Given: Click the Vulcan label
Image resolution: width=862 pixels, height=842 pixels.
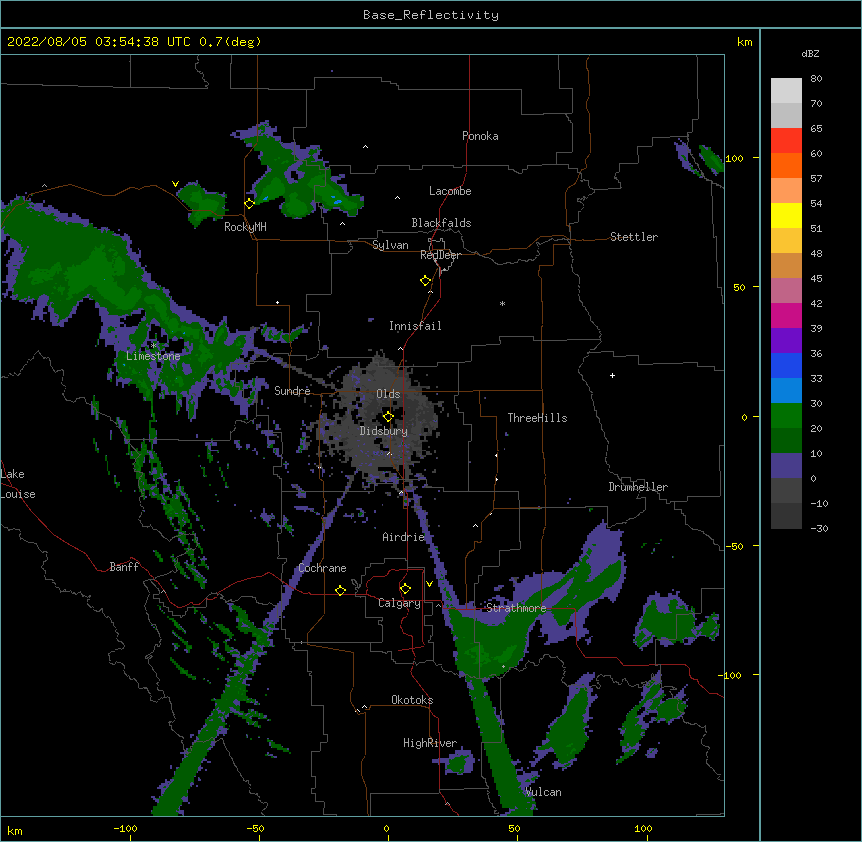Looking at the screenshot, I should (543, 792).
